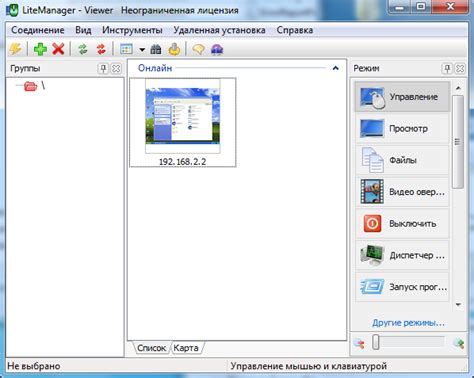Switch to the Карта tab
Viewport: 474px width, 378px height.
pyautogui.click(x=186, y=348)
